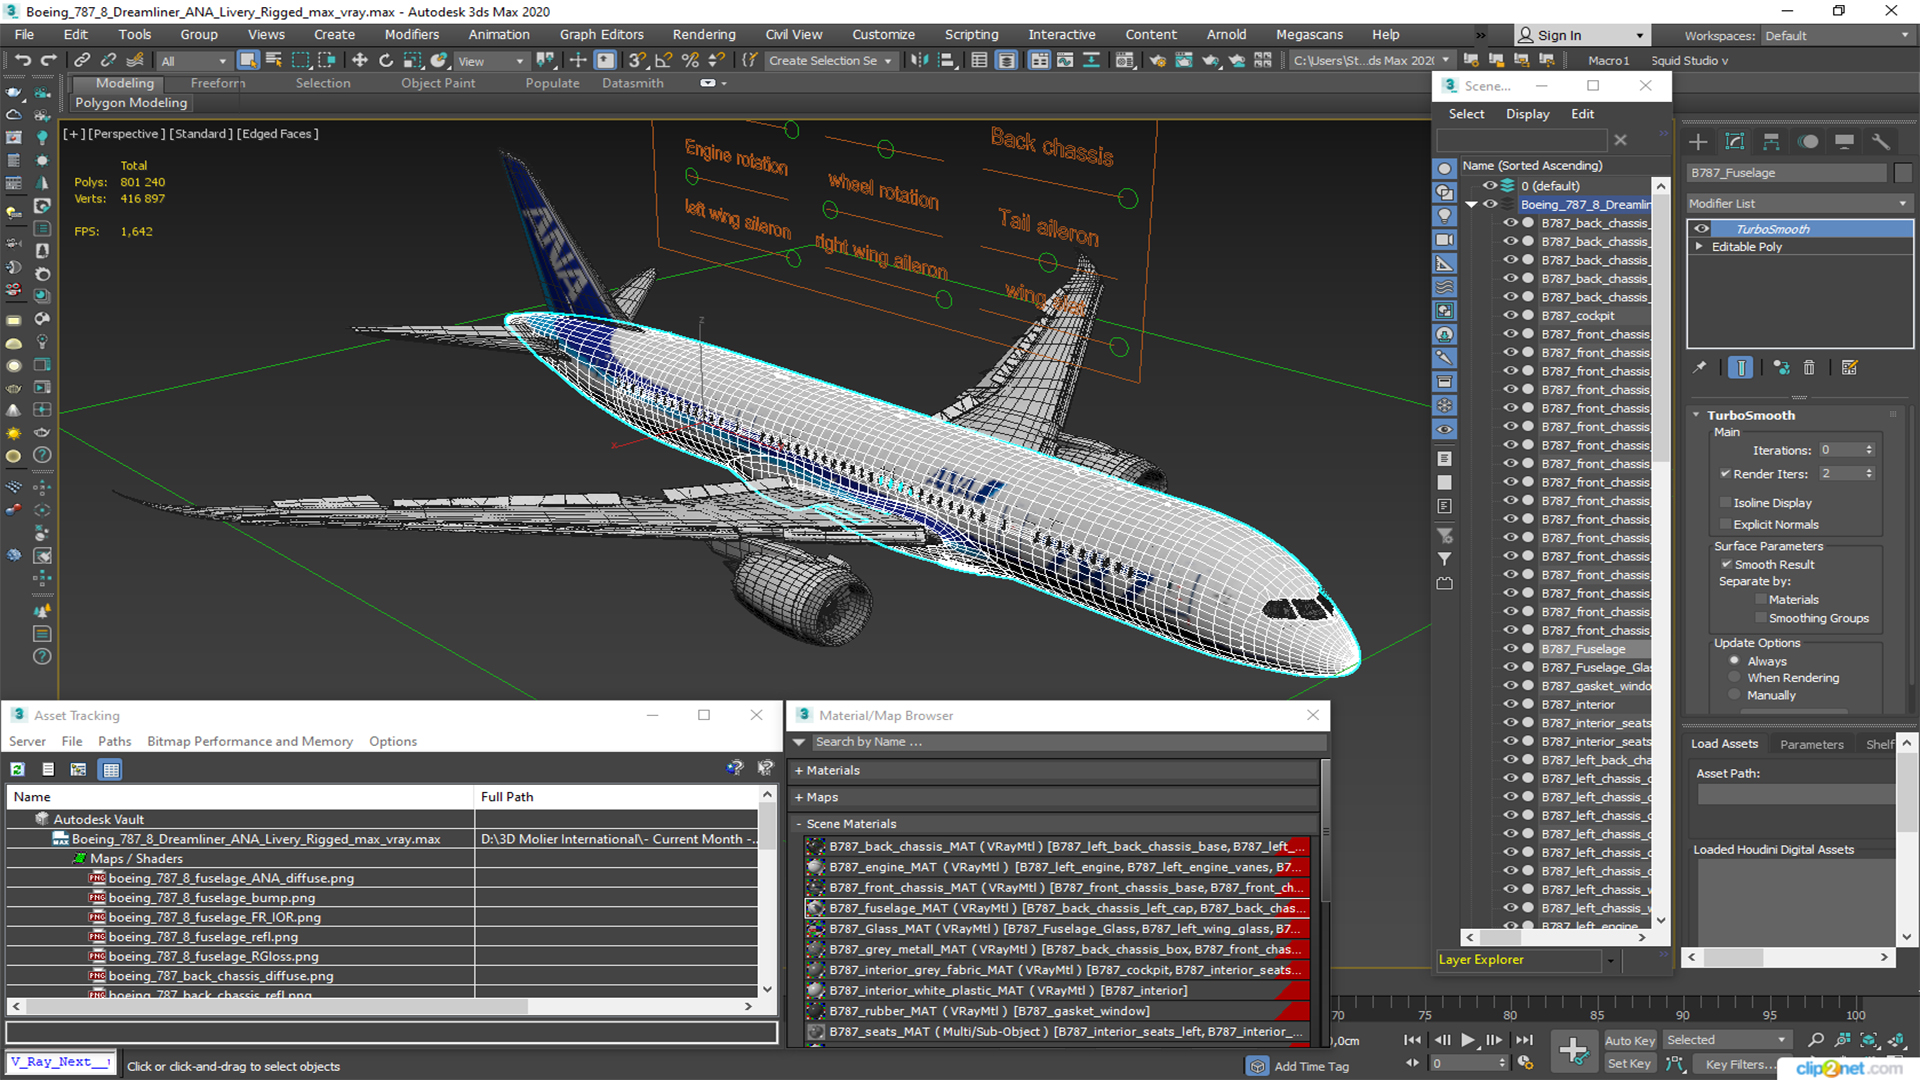Activate the Select and Link tool

pos(83,61)
